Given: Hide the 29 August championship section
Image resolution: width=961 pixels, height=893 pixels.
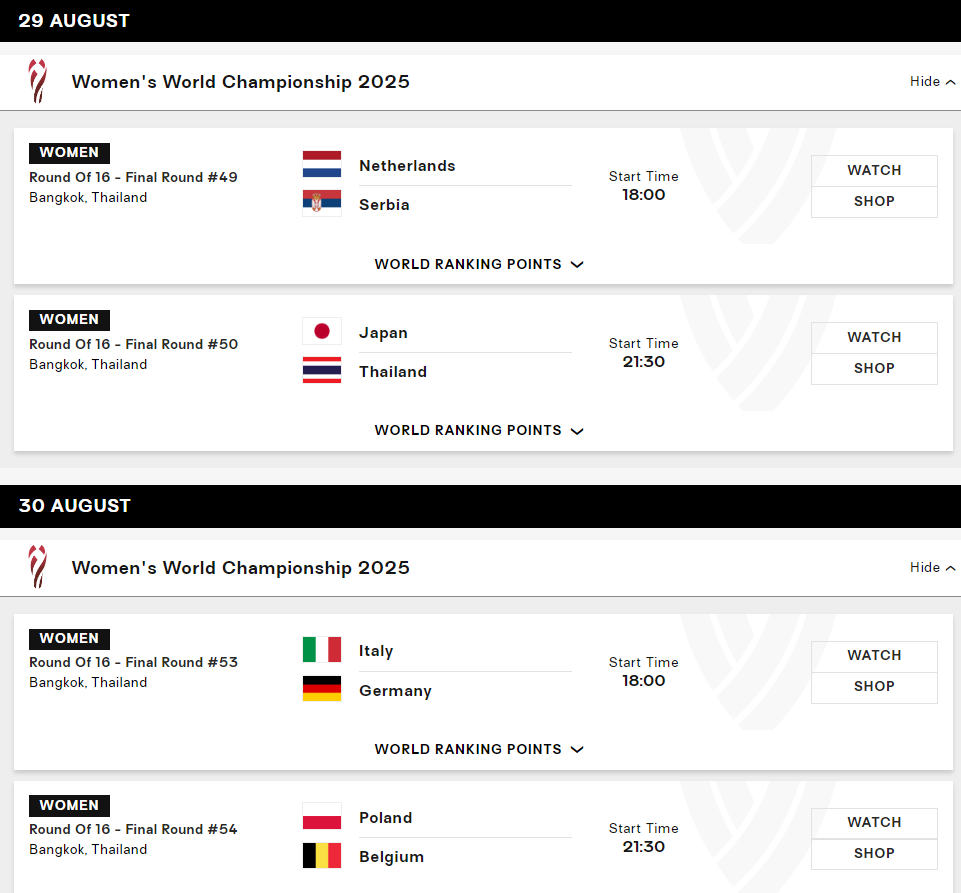Looking at the screenshot, I should click(x=932, y=81).
